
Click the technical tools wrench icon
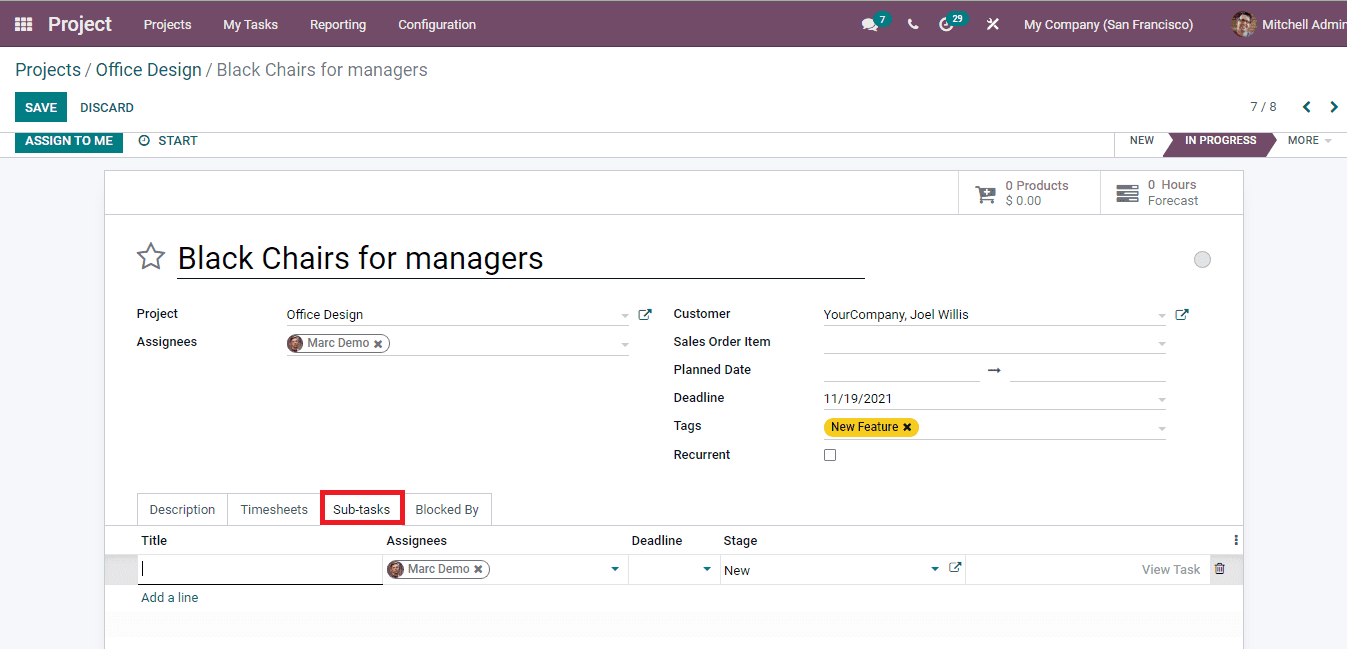pyautogui.click(x=991, y=23)
